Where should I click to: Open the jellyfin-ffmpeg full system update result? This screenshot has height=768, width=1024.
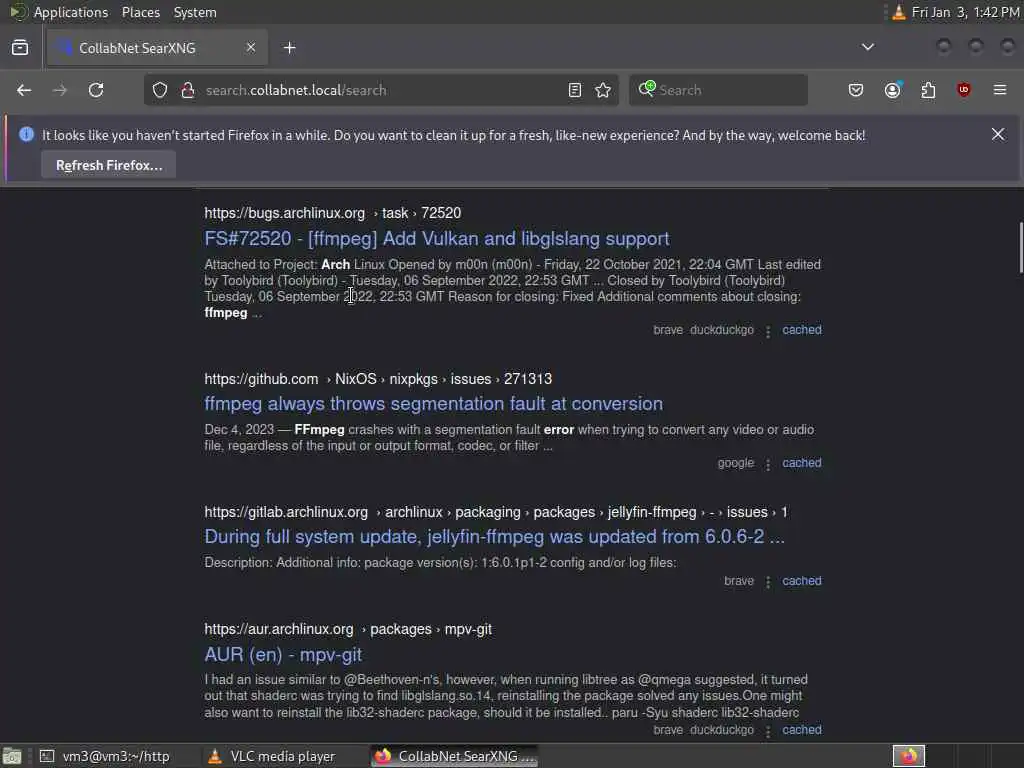pyautogui.click(x=494, y=537)
